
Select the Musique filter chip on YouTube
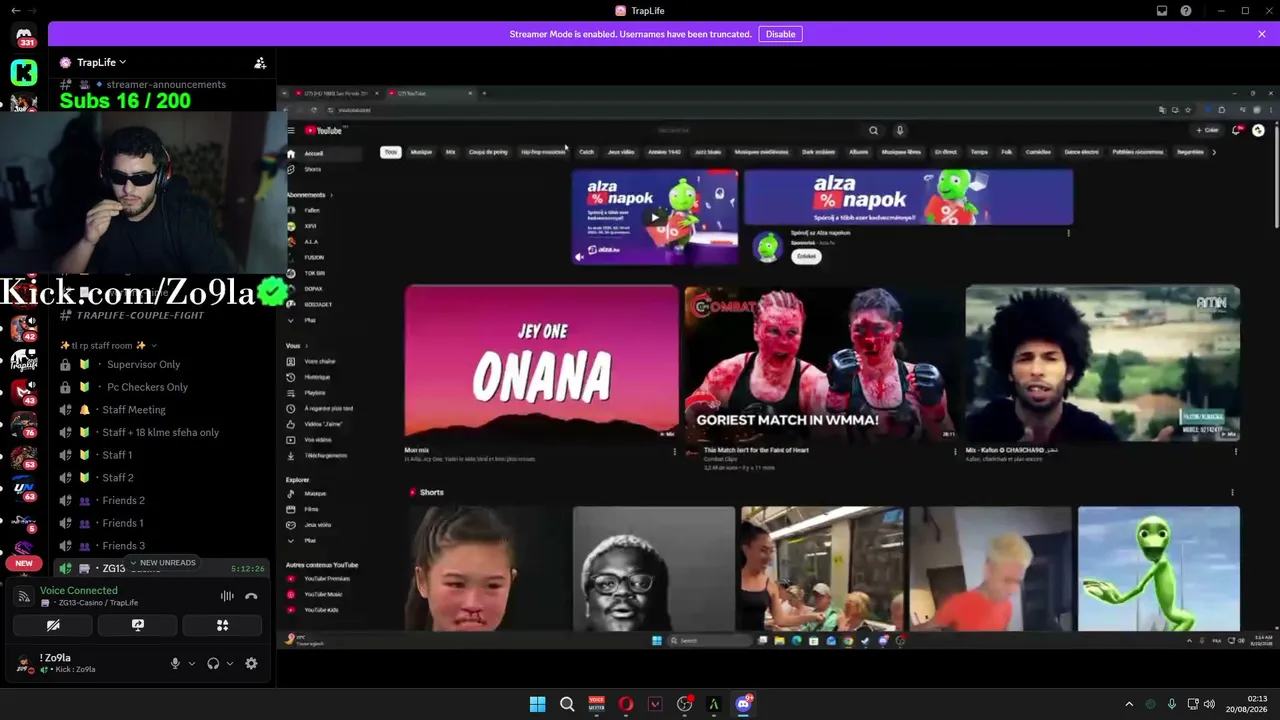421,152
